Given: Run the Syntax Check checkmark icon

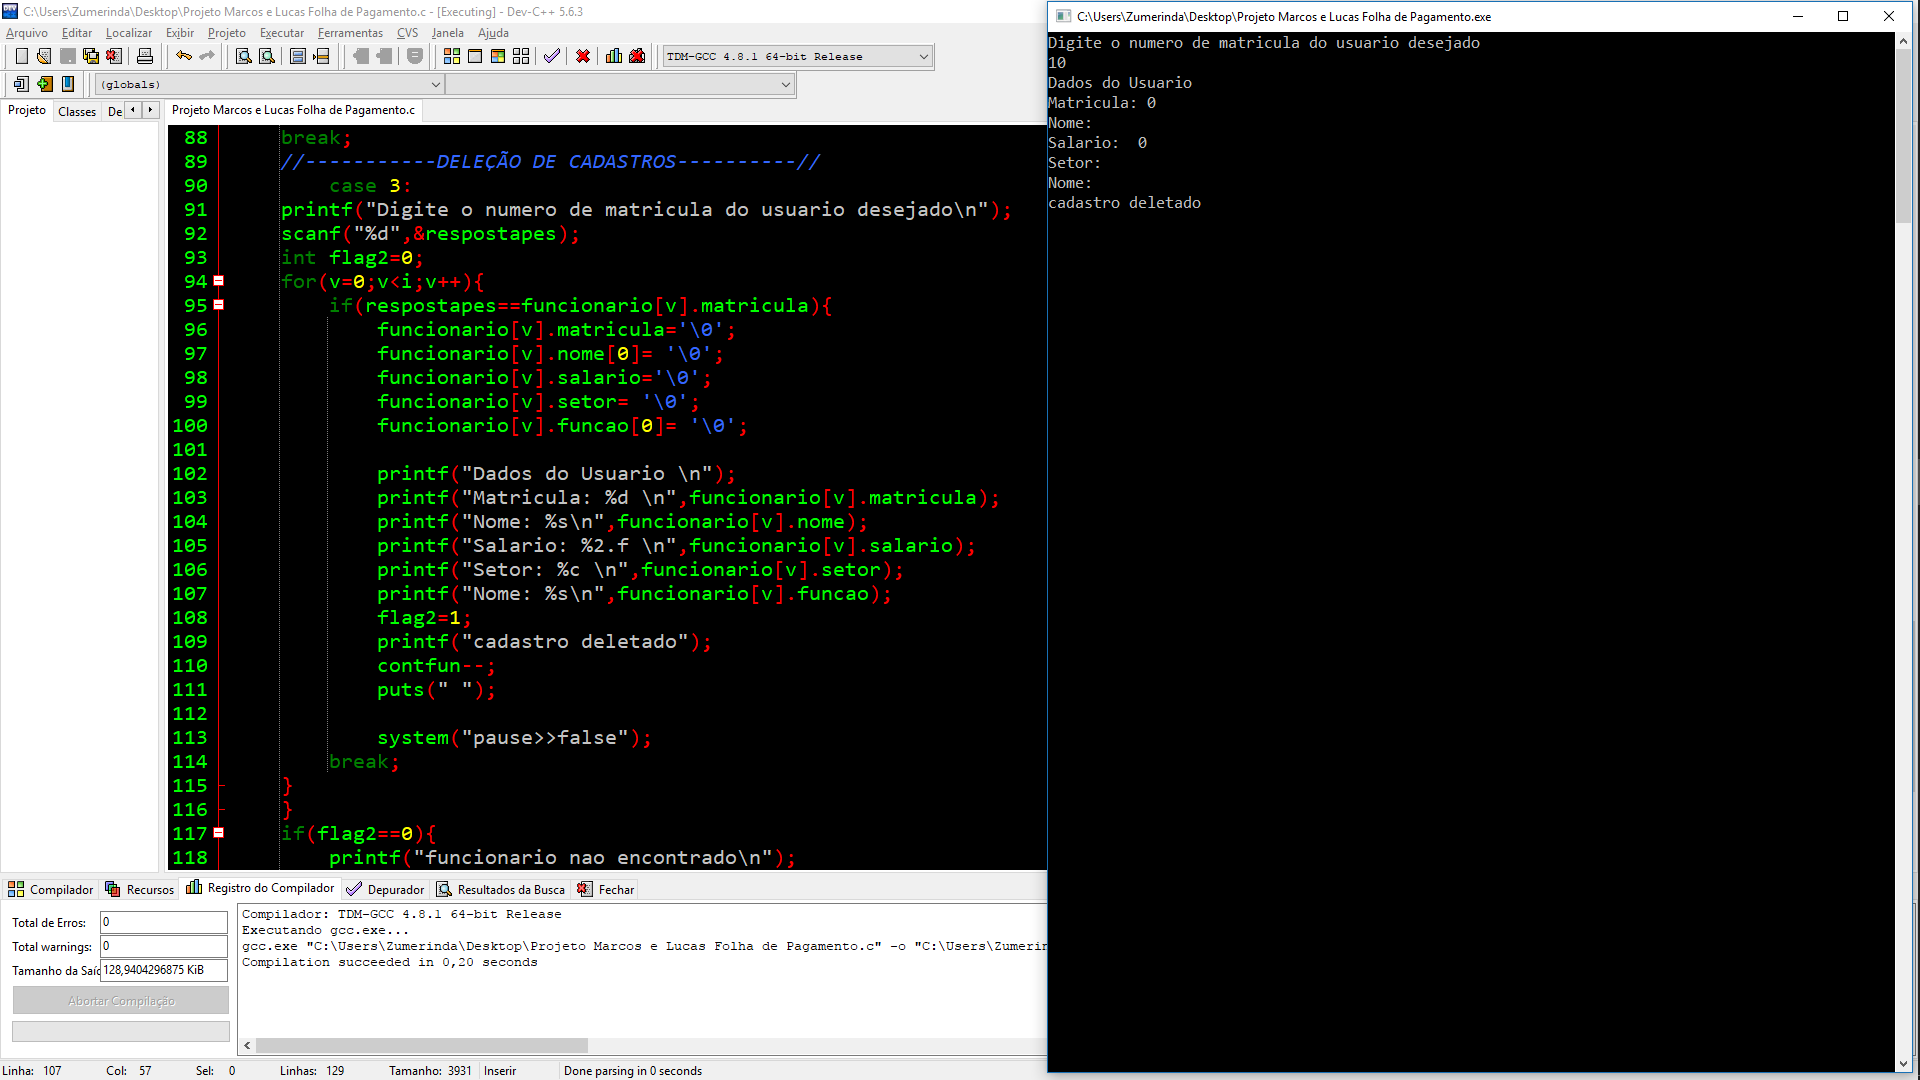Looking at the screenshot, I should [552, 56].
